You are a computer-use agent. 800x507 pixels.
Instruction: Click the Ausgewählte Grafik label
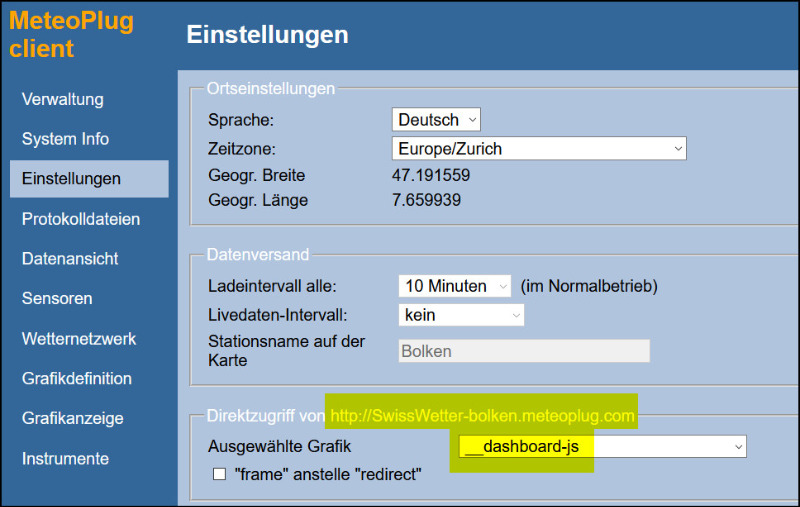[x=280, y=446]
